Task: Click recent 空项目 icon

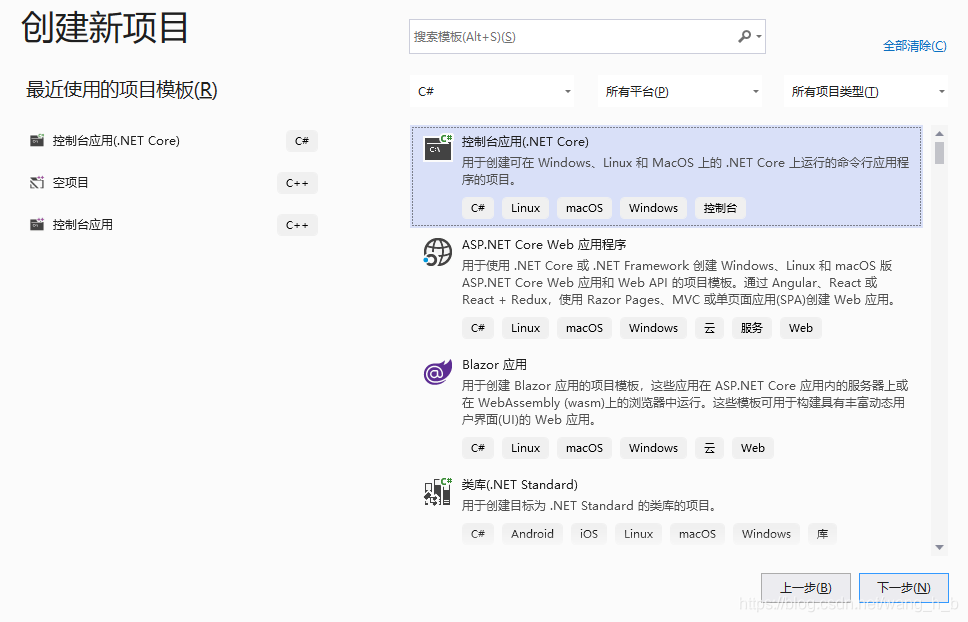Action: click(x=37, y=183)
